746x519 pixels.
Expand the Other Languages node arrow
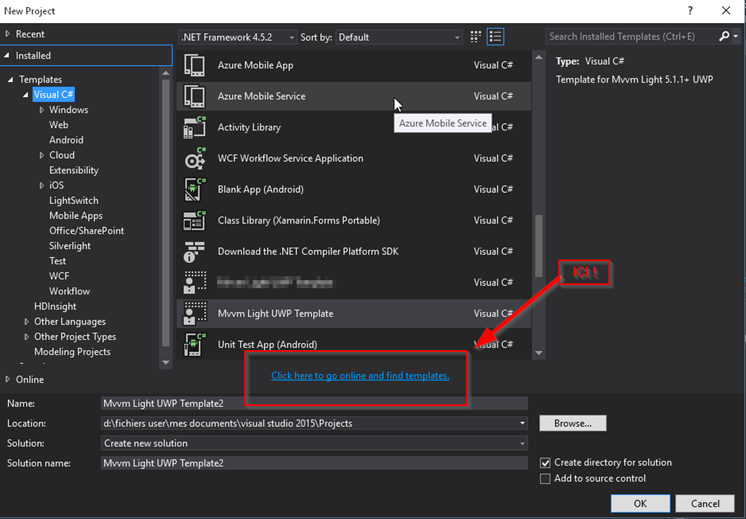pyautogui.click(x=26, y=322)
